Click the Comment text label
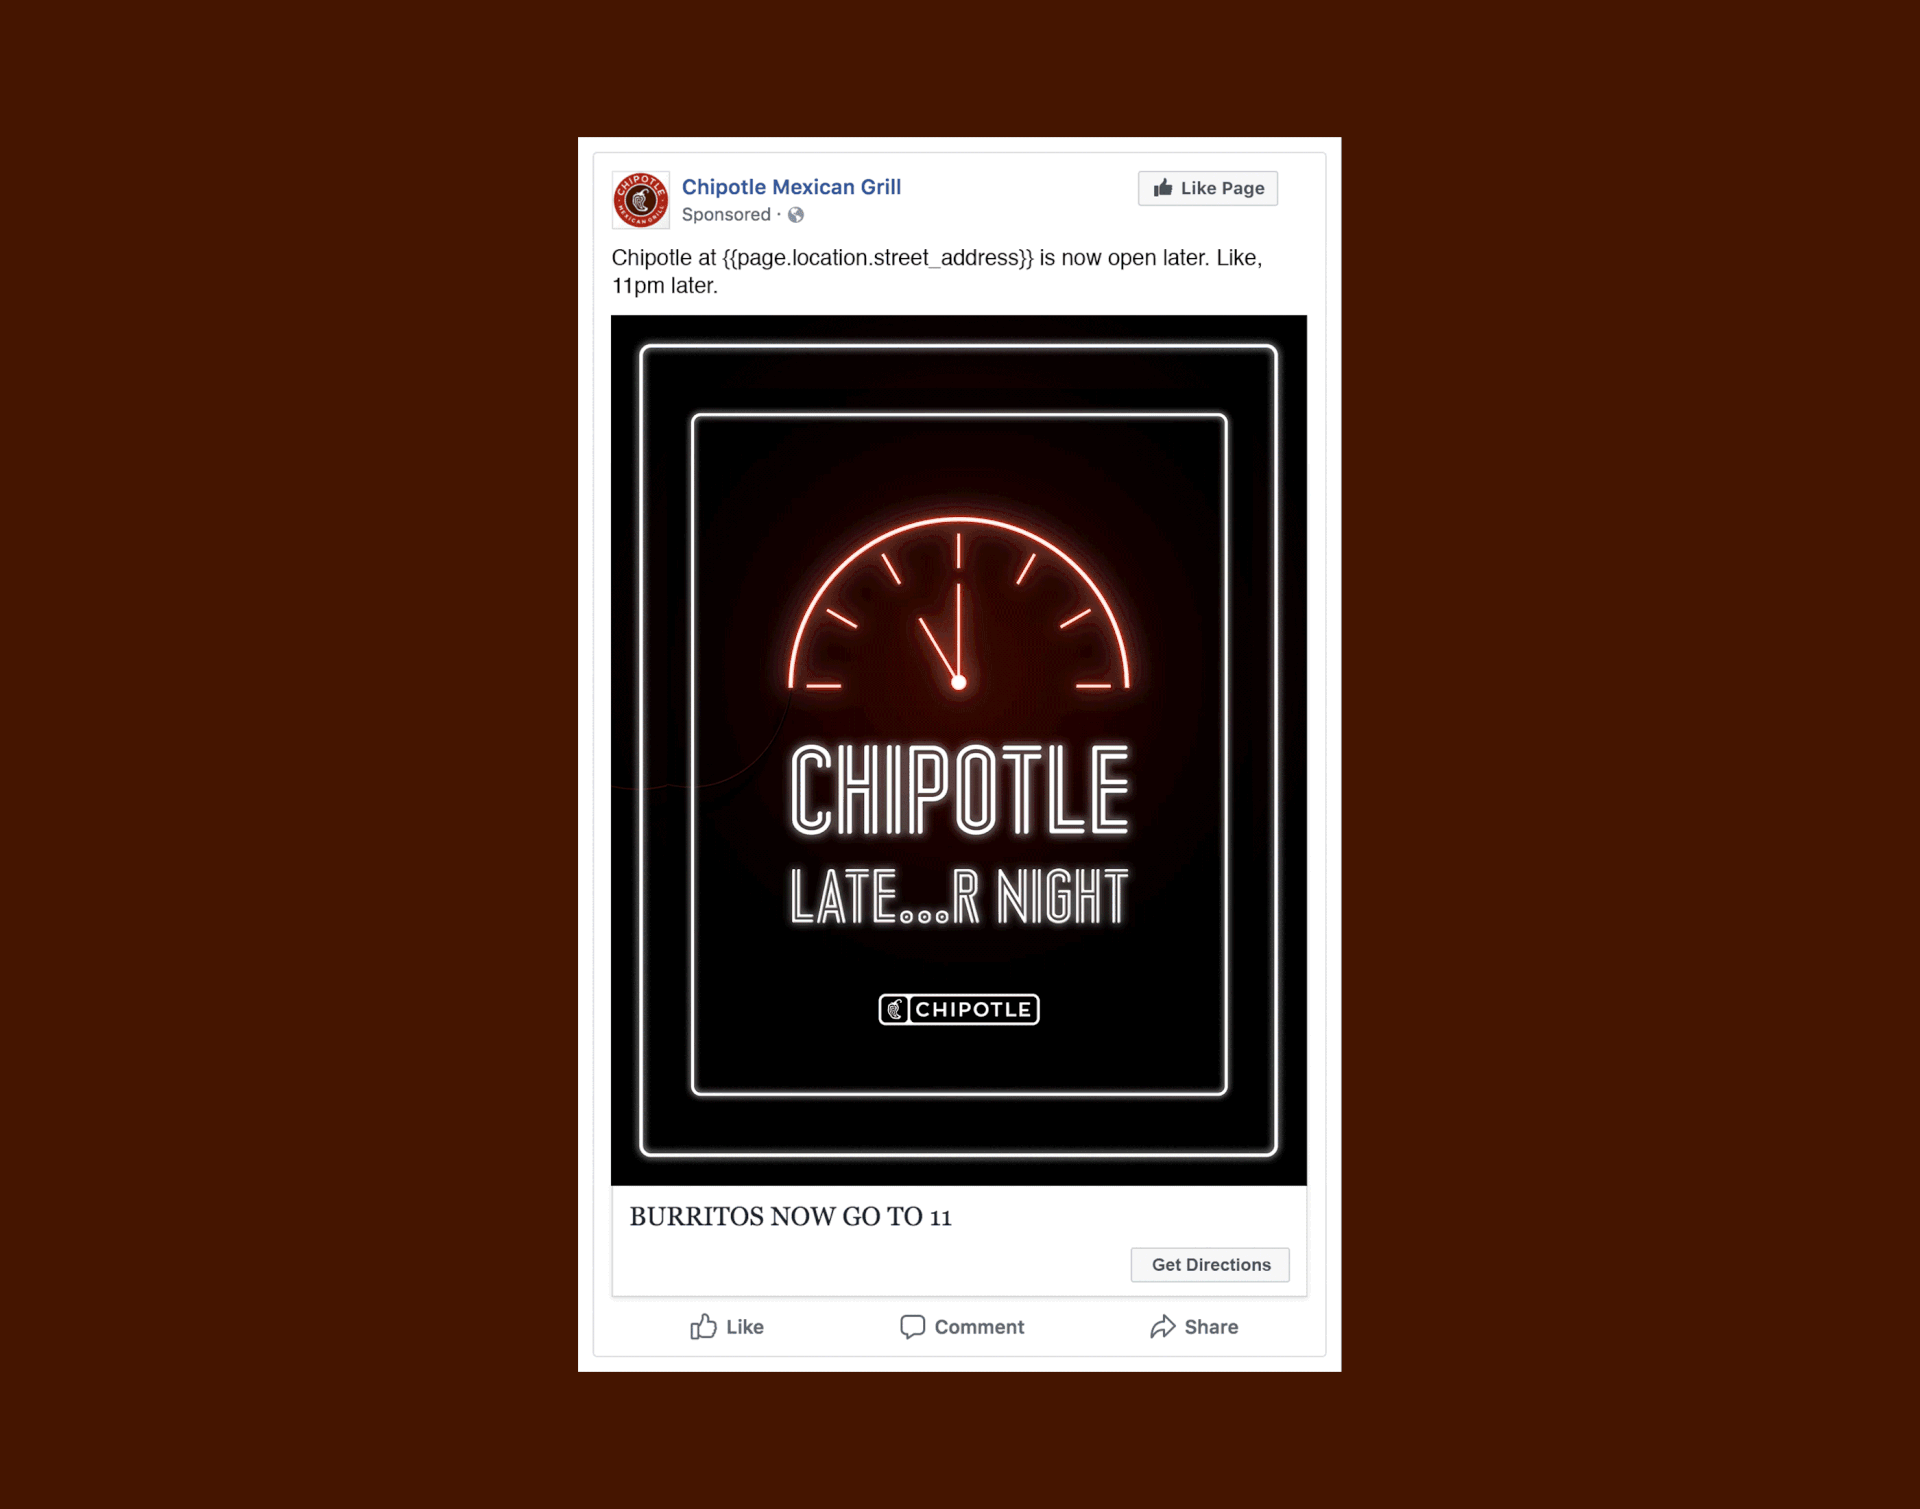 (979, 1327)
